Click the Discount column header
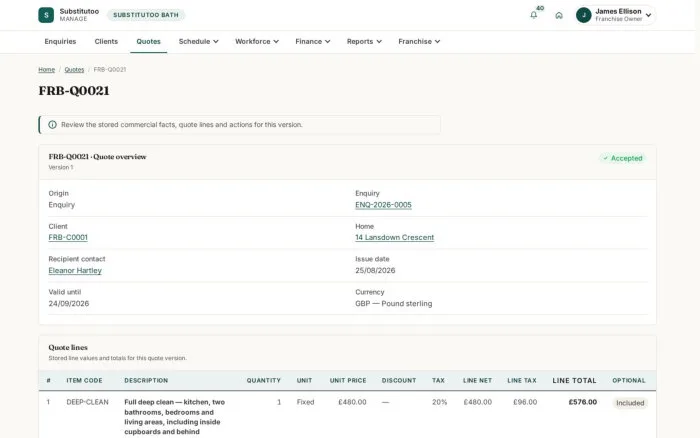The height and width of the screenshot is (438, 700). pos(399,381)
